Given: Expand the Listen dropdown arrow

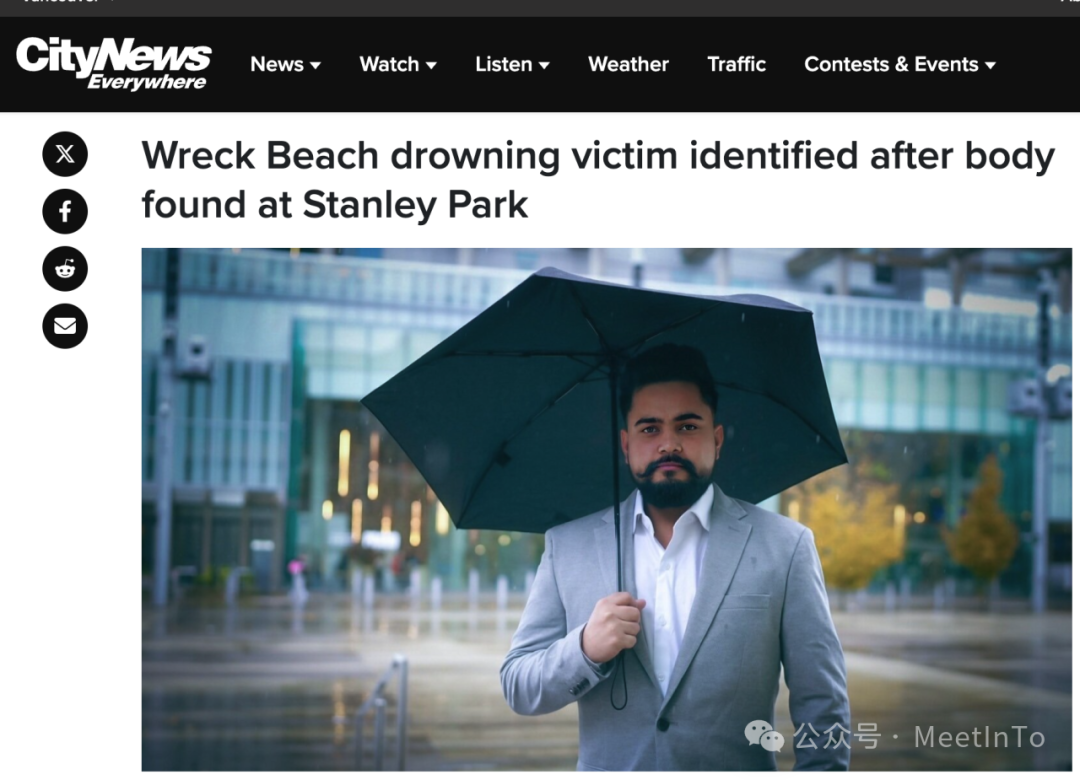Looking at the screenshot, I should [544, 65].
